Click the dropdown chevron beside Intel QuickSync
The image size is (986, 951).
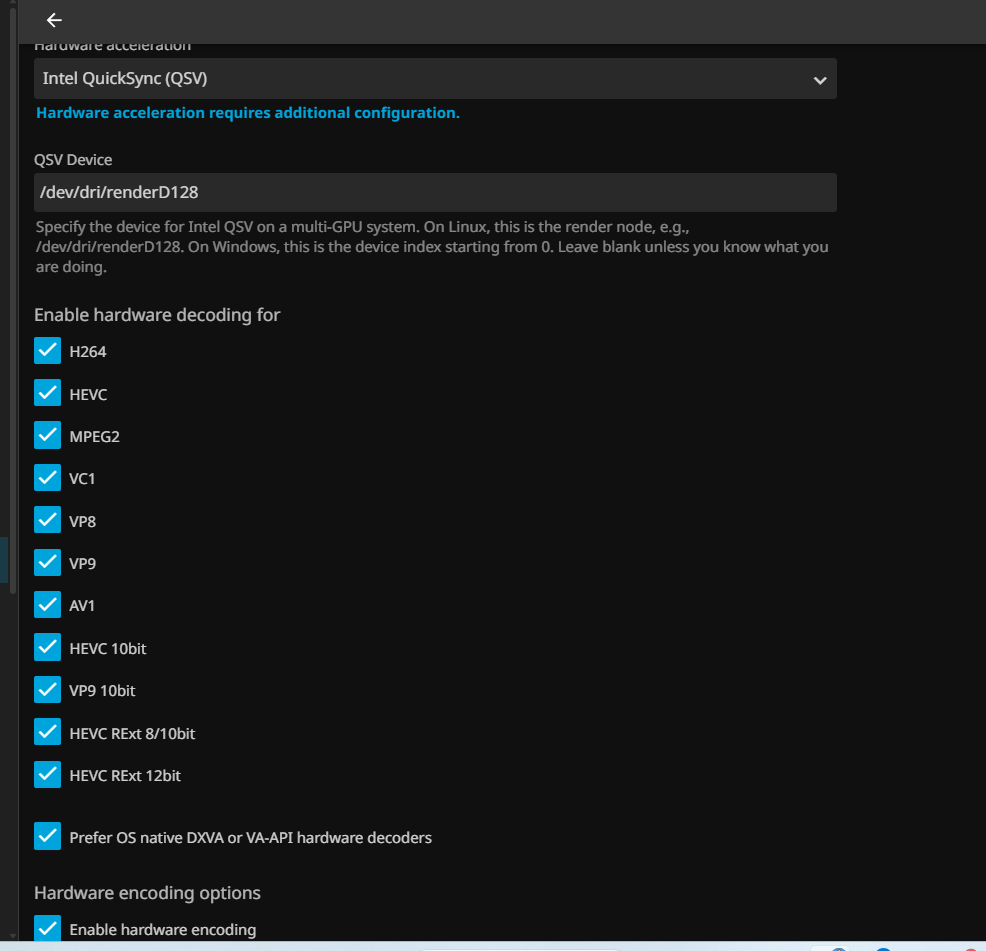click(819, 79)
